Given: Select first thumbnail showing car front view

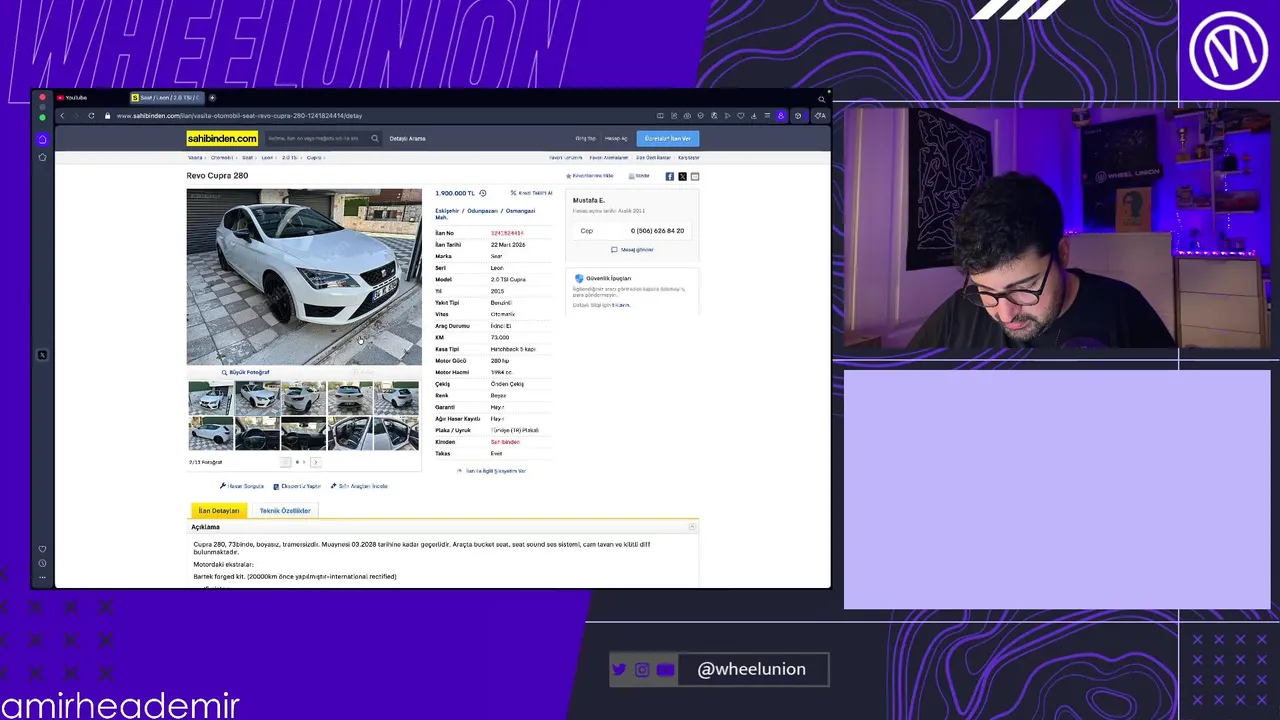Looking at the screenshot, I should (x=211, y=398).
